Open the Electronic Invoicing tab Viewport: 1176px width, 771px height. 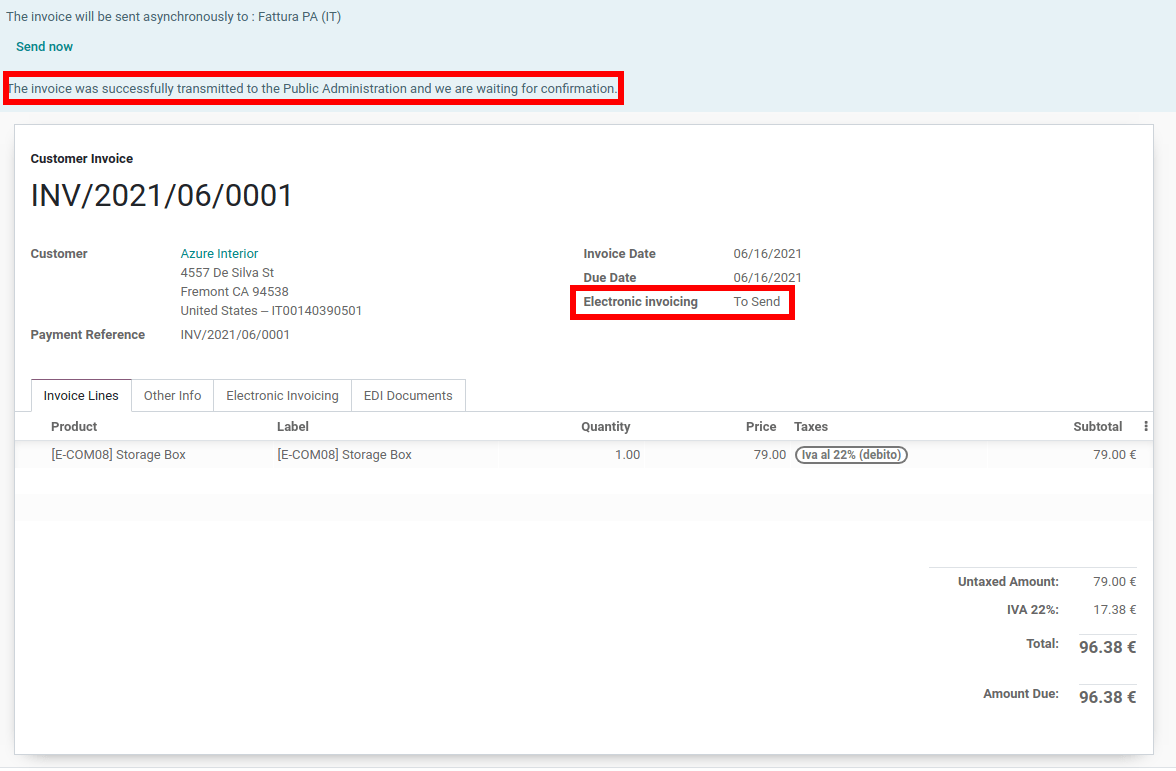(283, 395)
